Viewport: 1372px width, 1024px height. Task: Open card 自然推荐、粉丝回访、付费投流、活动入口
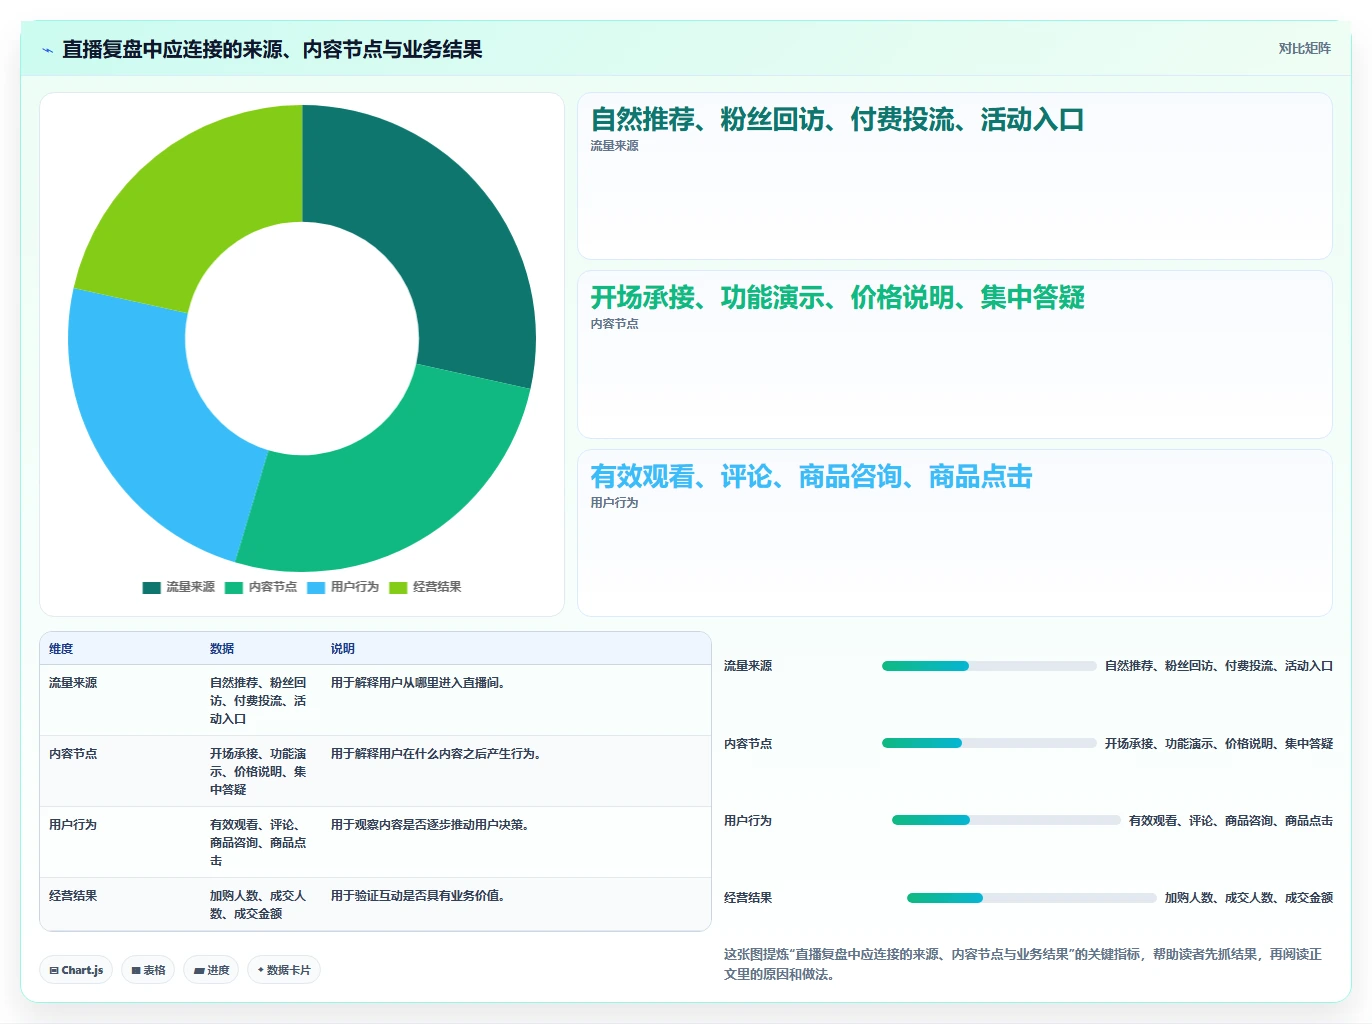tap(955, 176)
